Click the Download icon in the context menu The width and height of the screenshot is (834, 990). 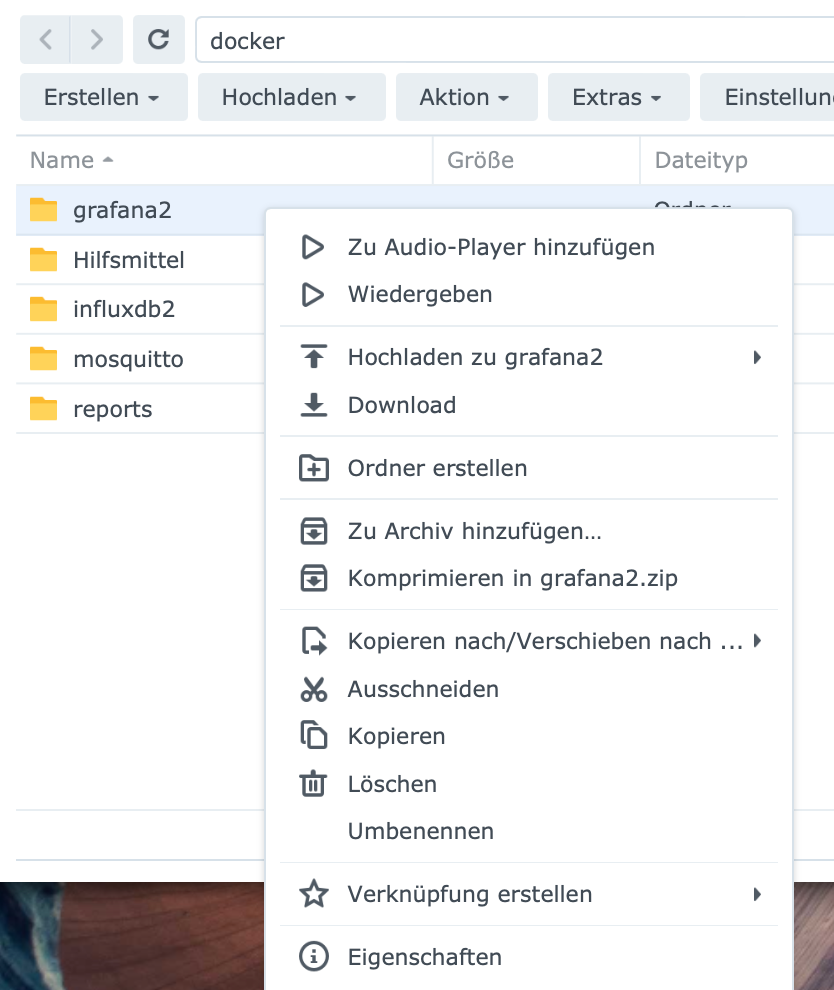pos(314,405)
